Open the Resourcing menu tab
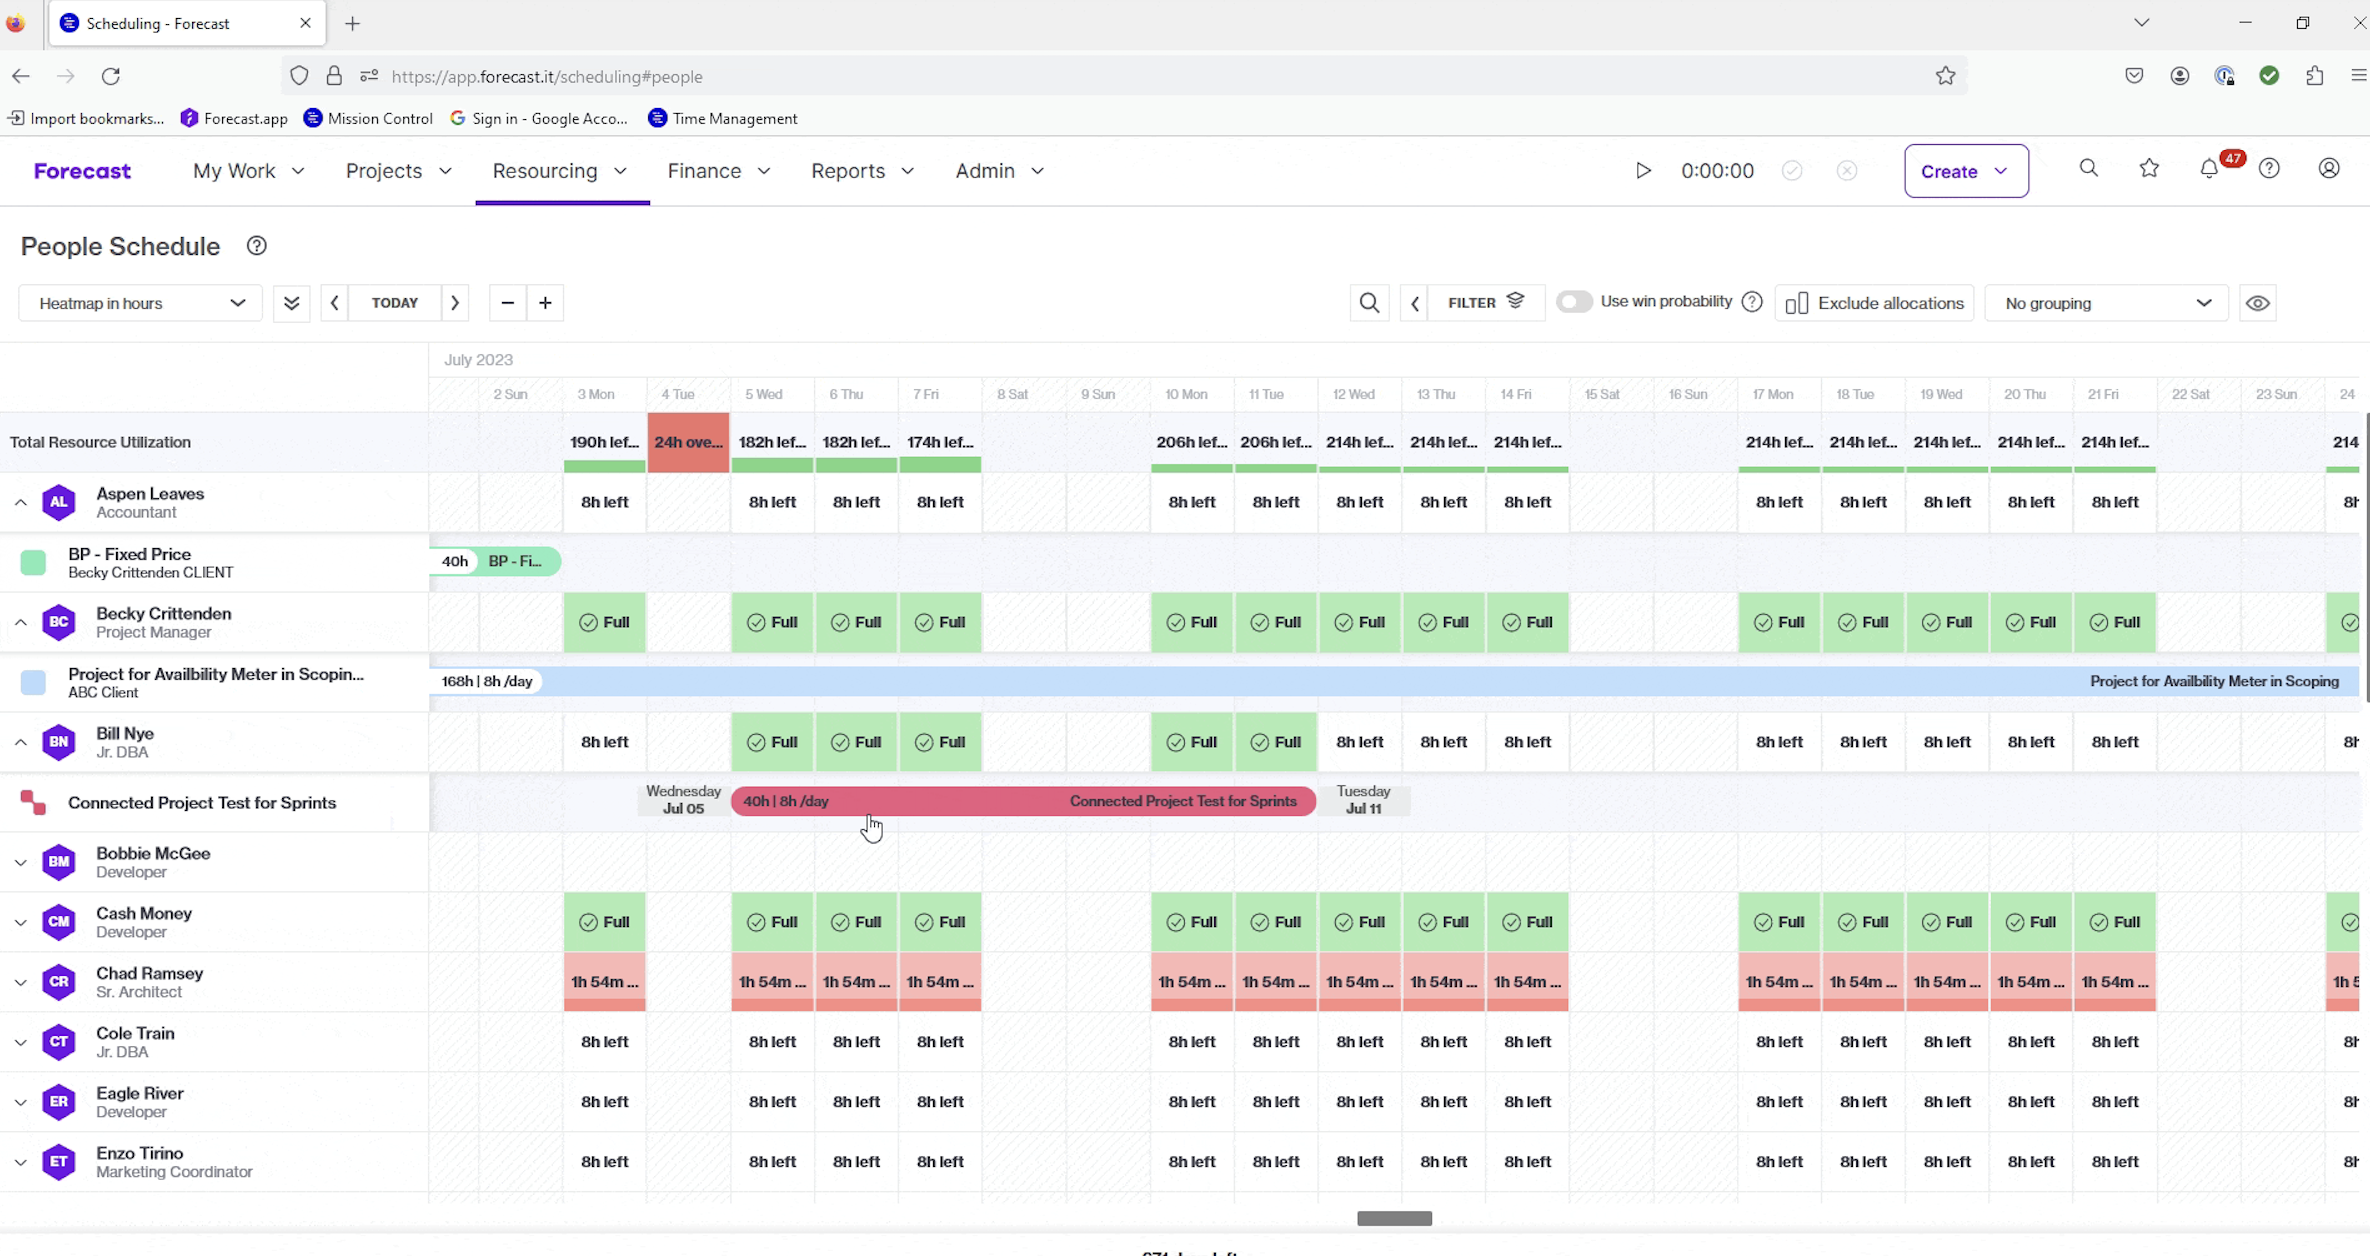The image size is (2370, 1256). point(558,171)
